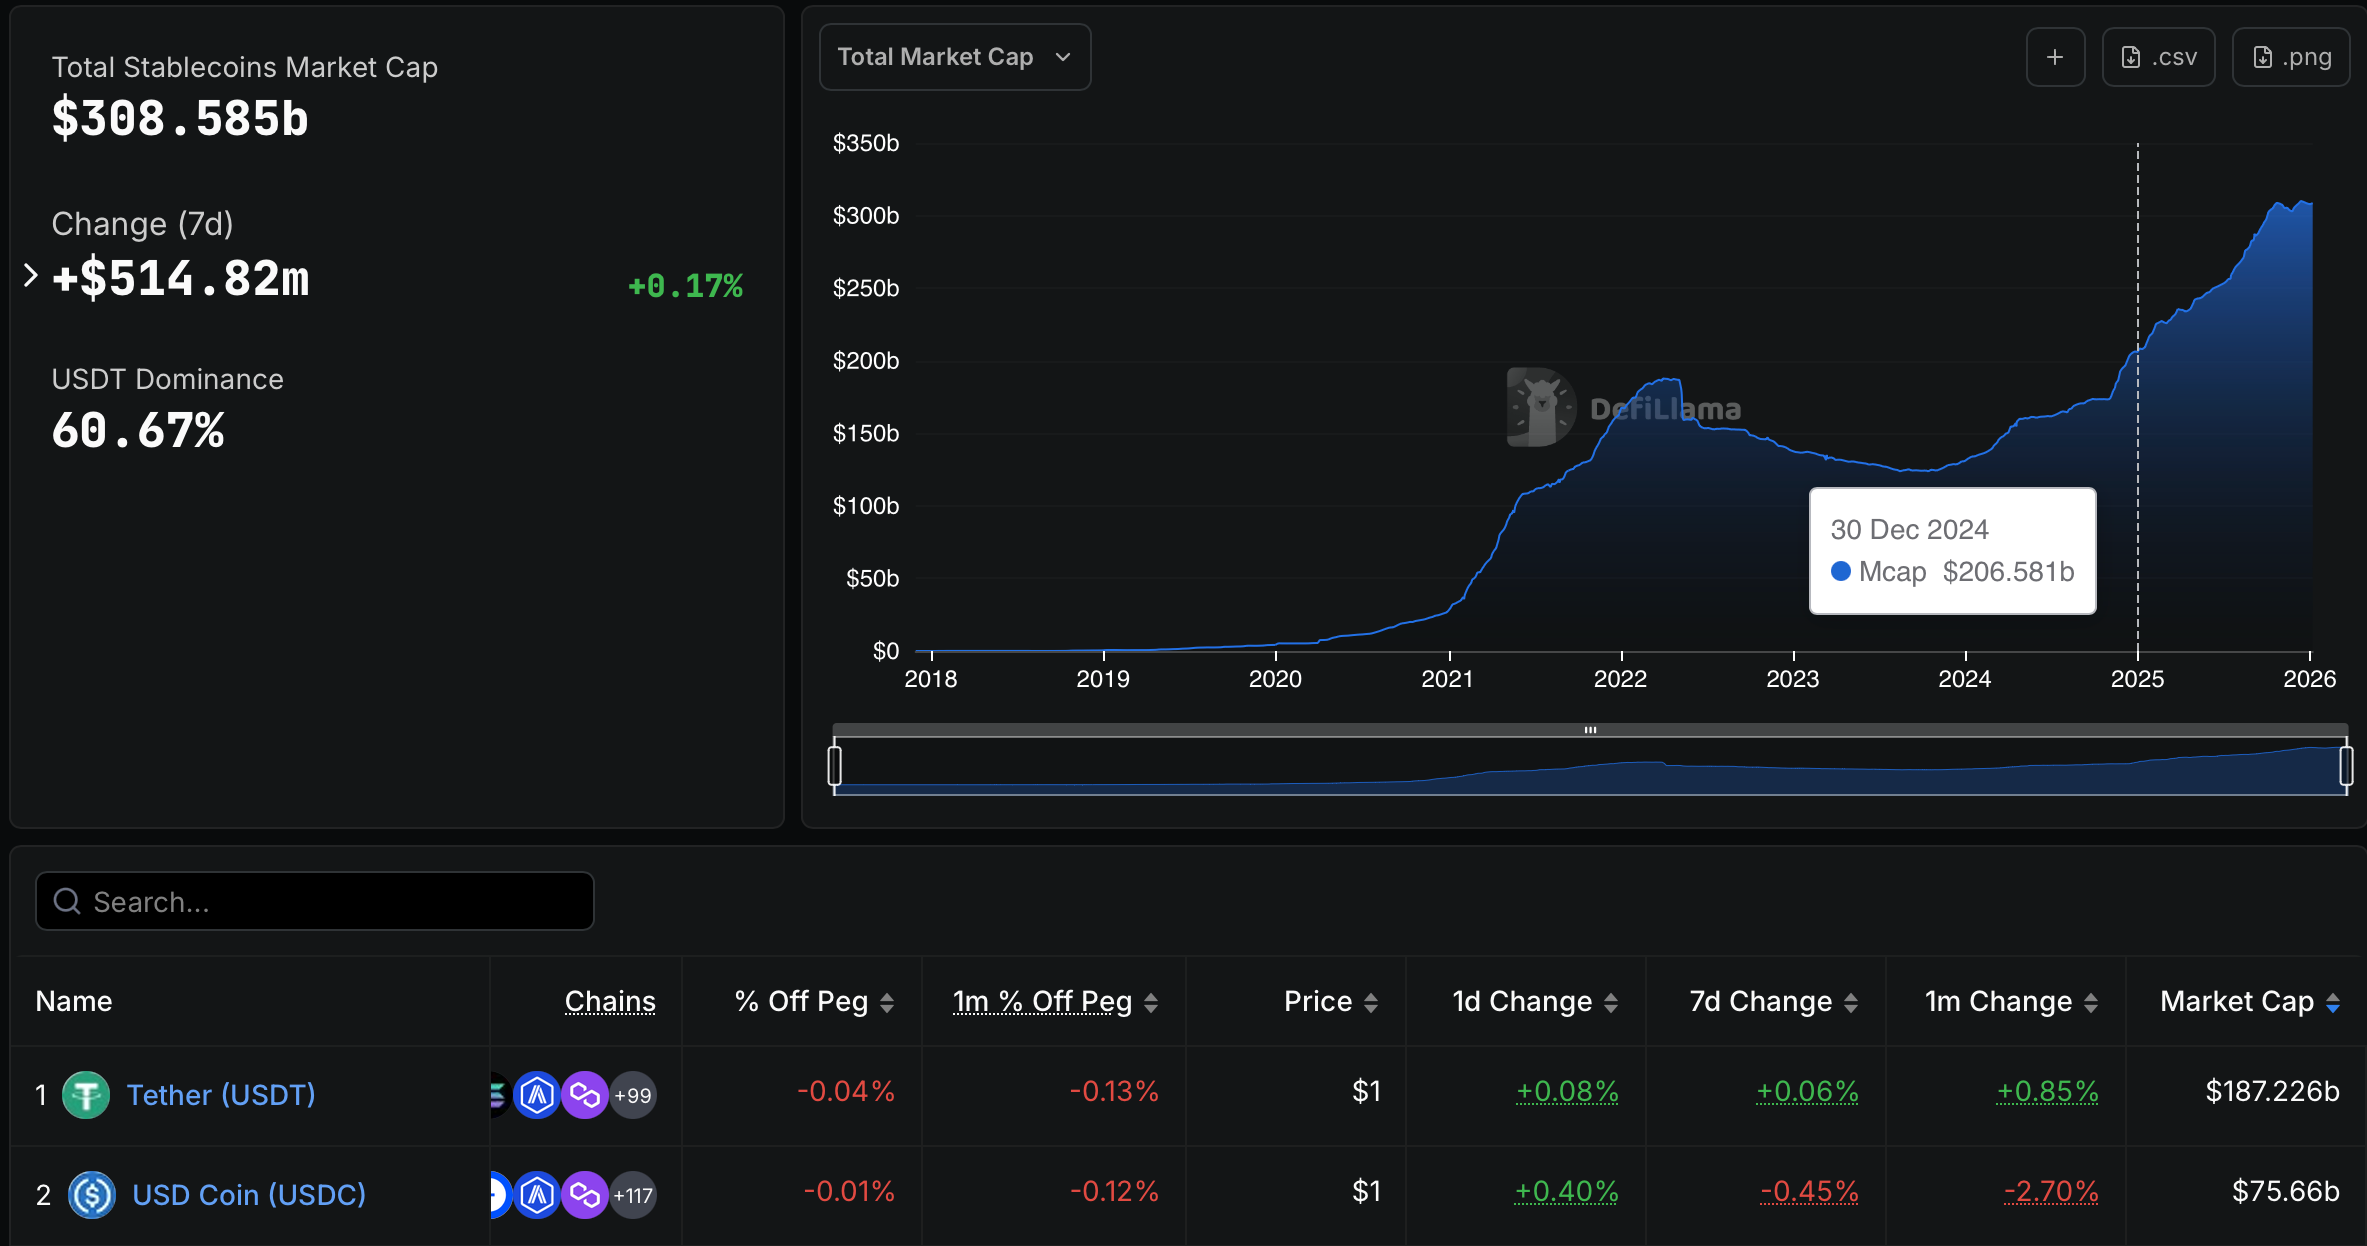The image size is (2367, 1246).
Task: Expand the +99 chains list for Tether
Action: 632,1095
